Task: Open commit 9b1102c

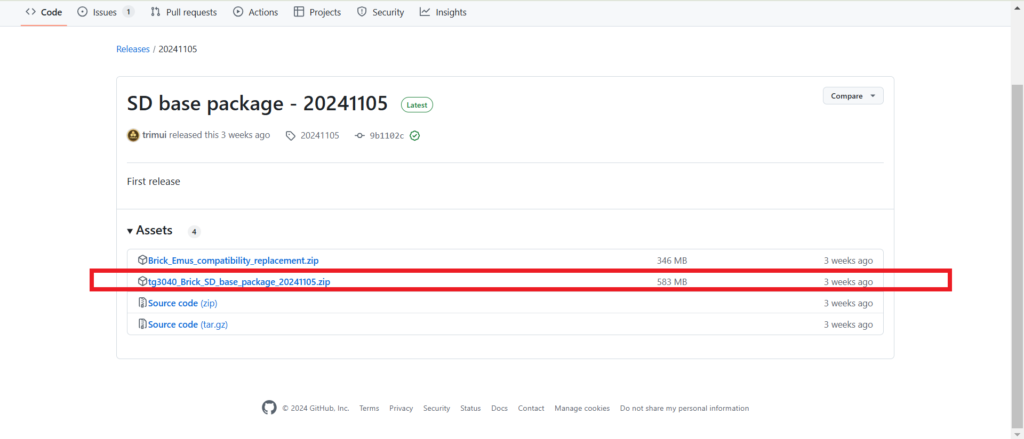Action: pyautogui.click(x=387, y=136)
